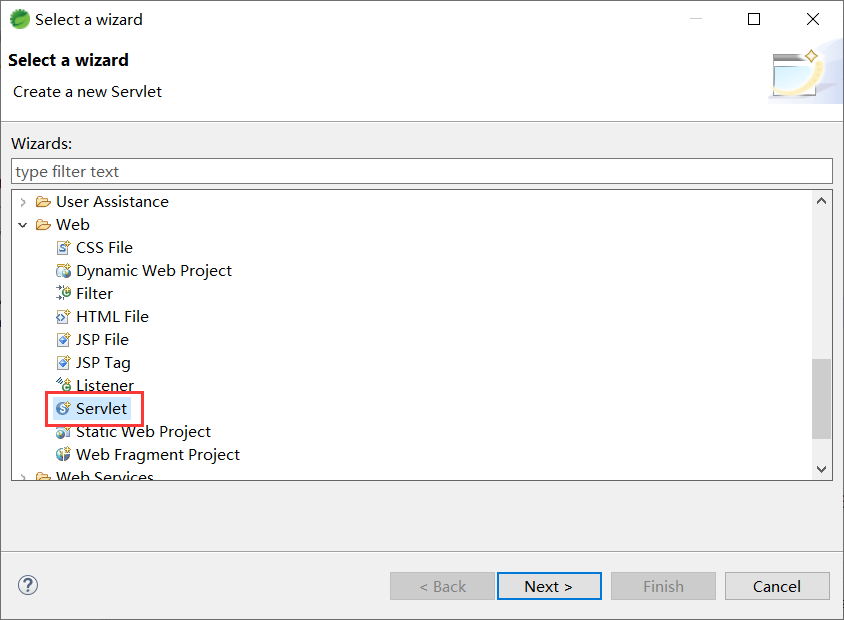Select the Web folder label

[73, 225]
